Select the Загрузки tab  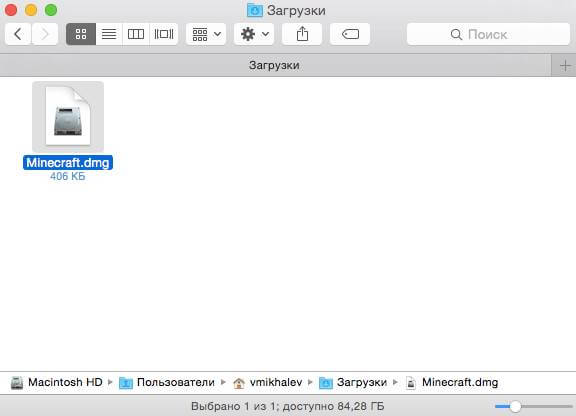click(x=275, y=65)
